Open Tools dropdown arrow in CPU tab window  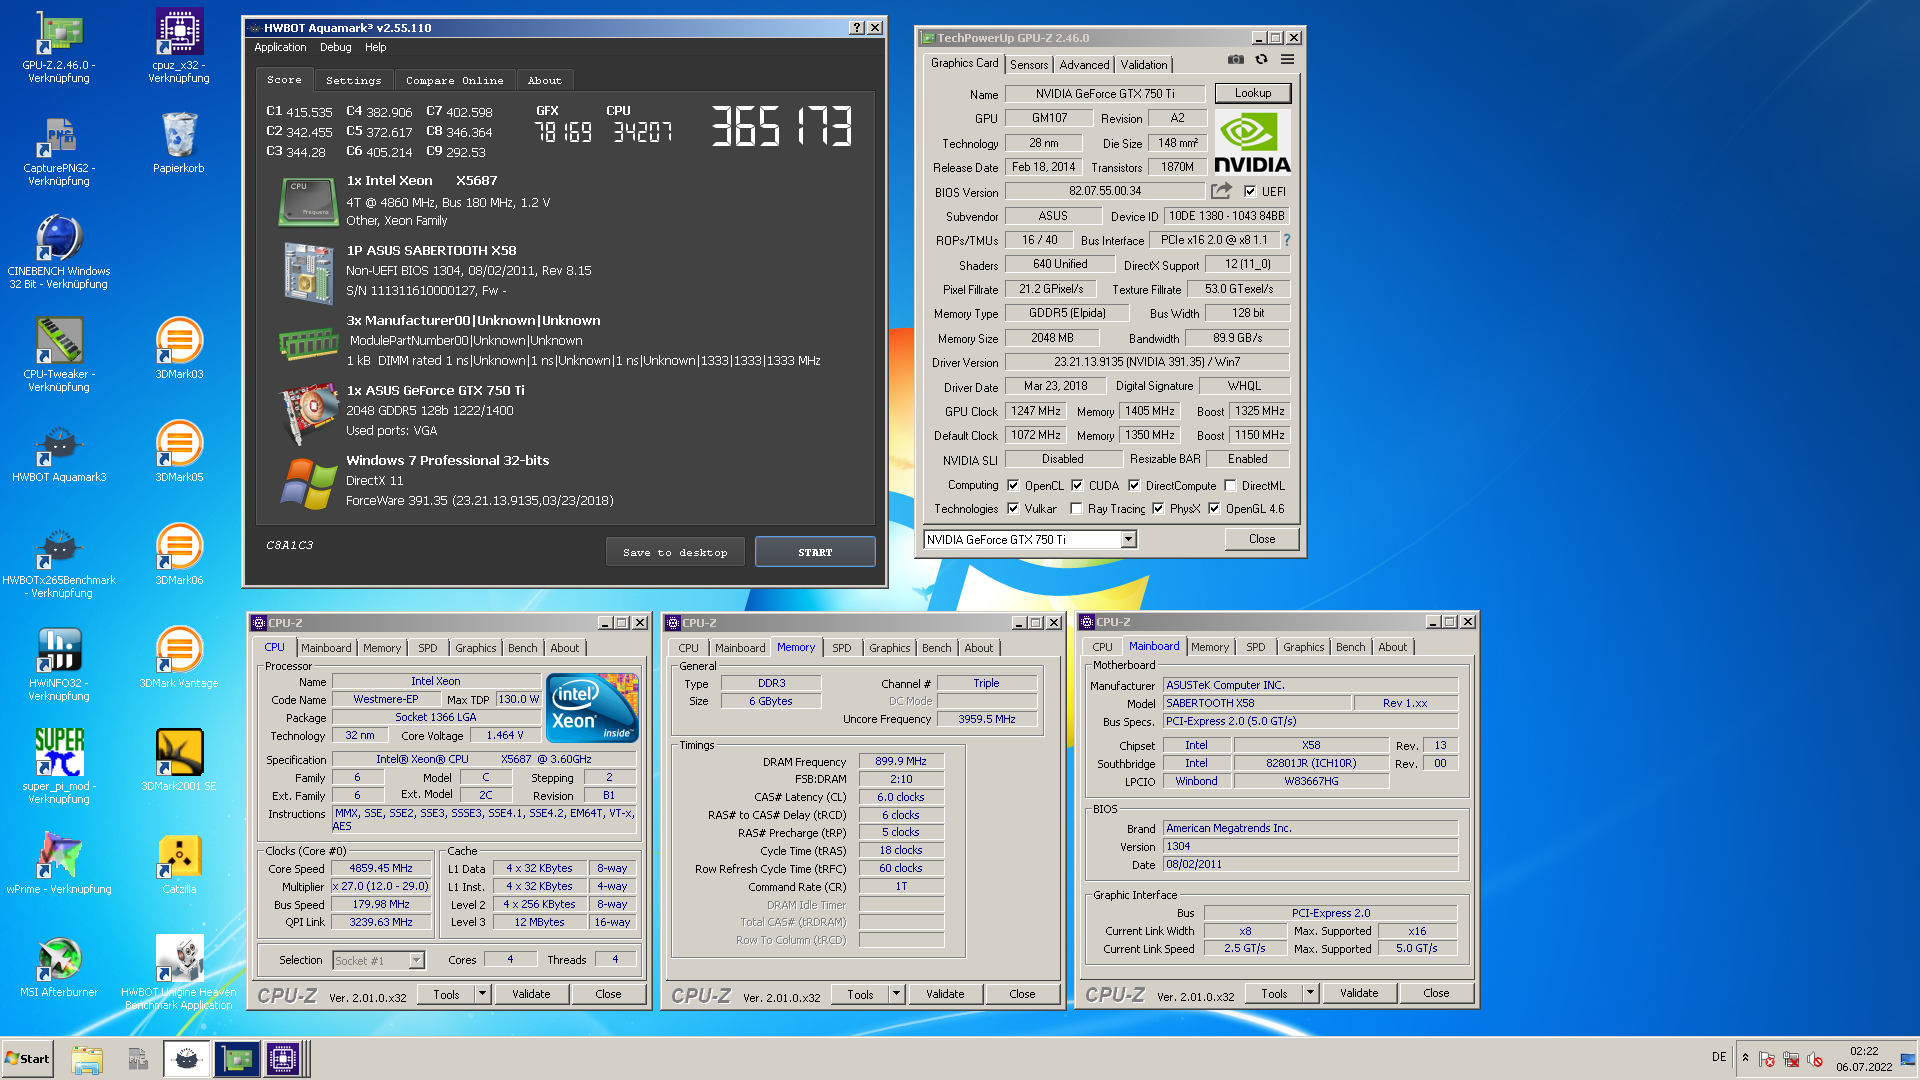tap(482, 994)
